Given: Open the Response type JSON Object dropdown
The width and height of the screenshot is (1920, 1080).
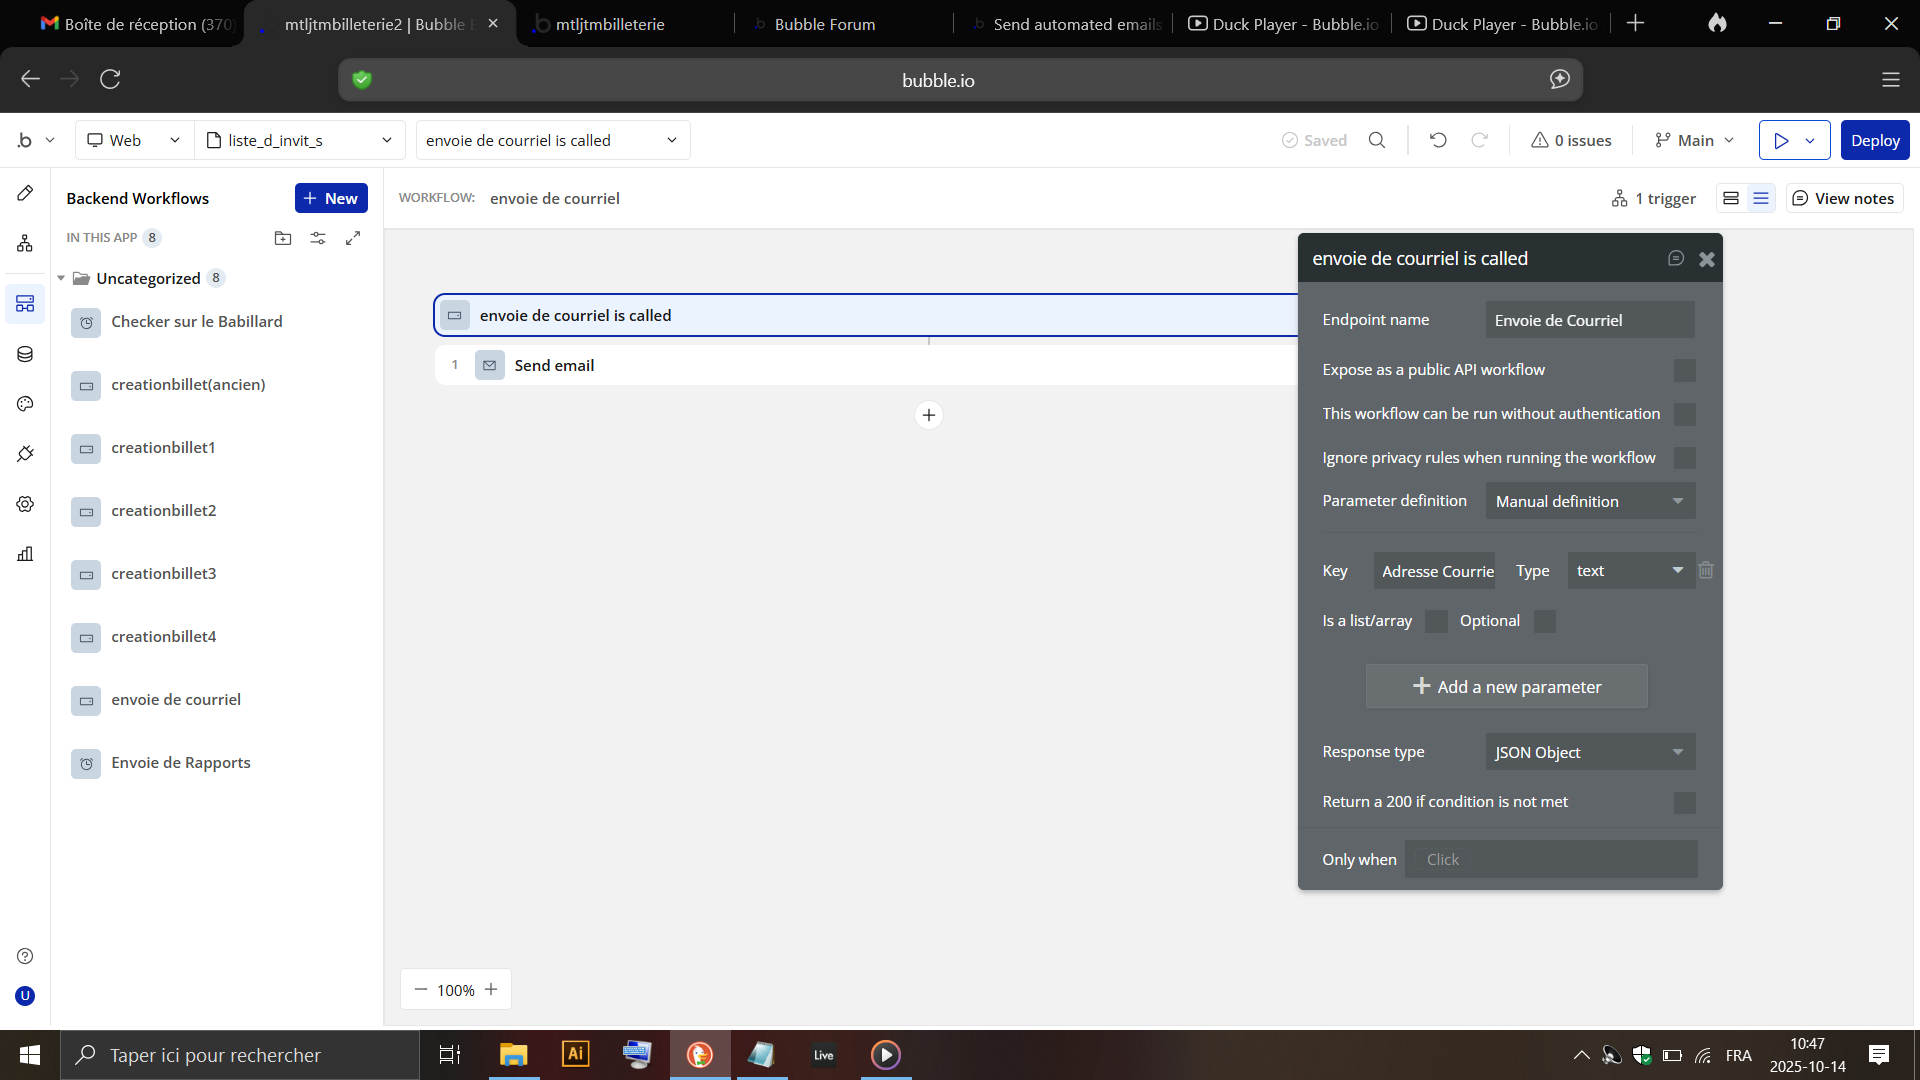Looking at the screenshot, I should [1590, 752].
